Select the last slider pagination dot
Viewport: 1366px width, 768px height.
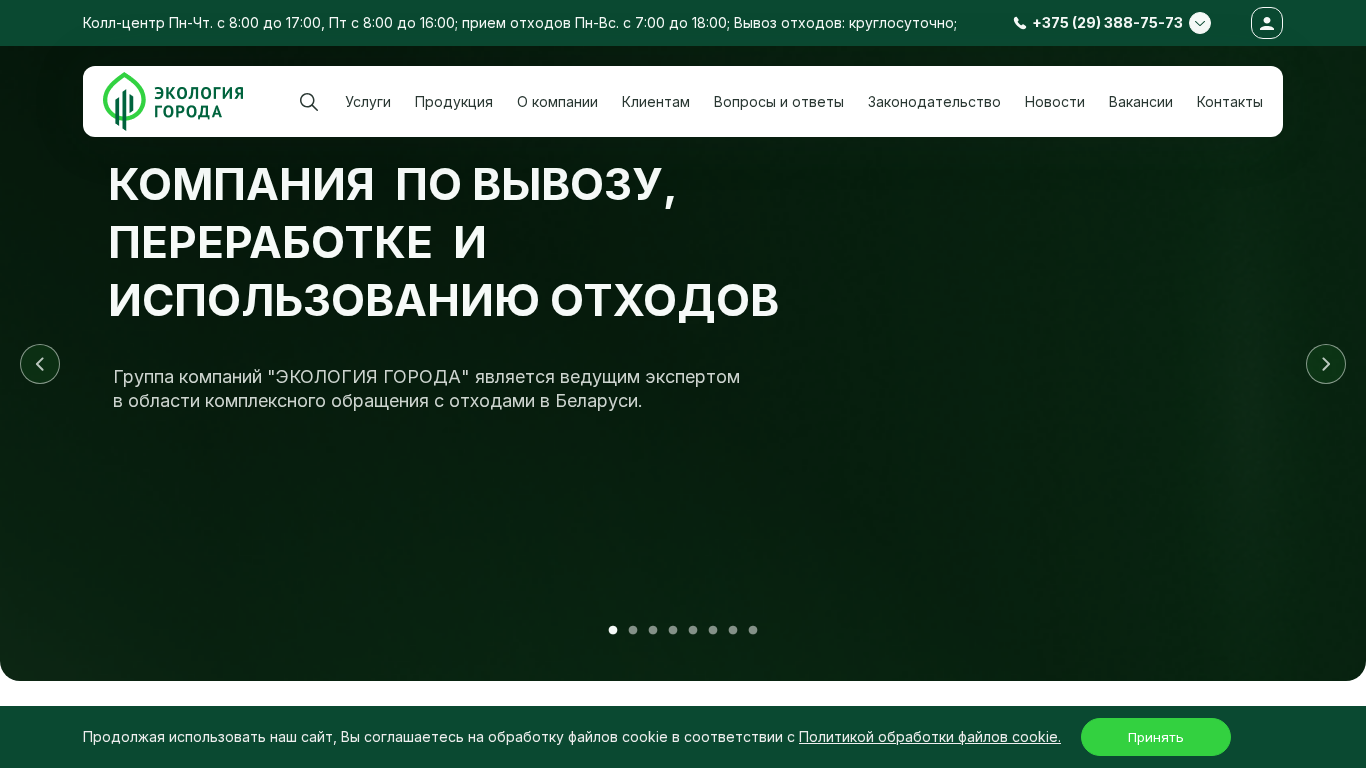click(753, 630)
